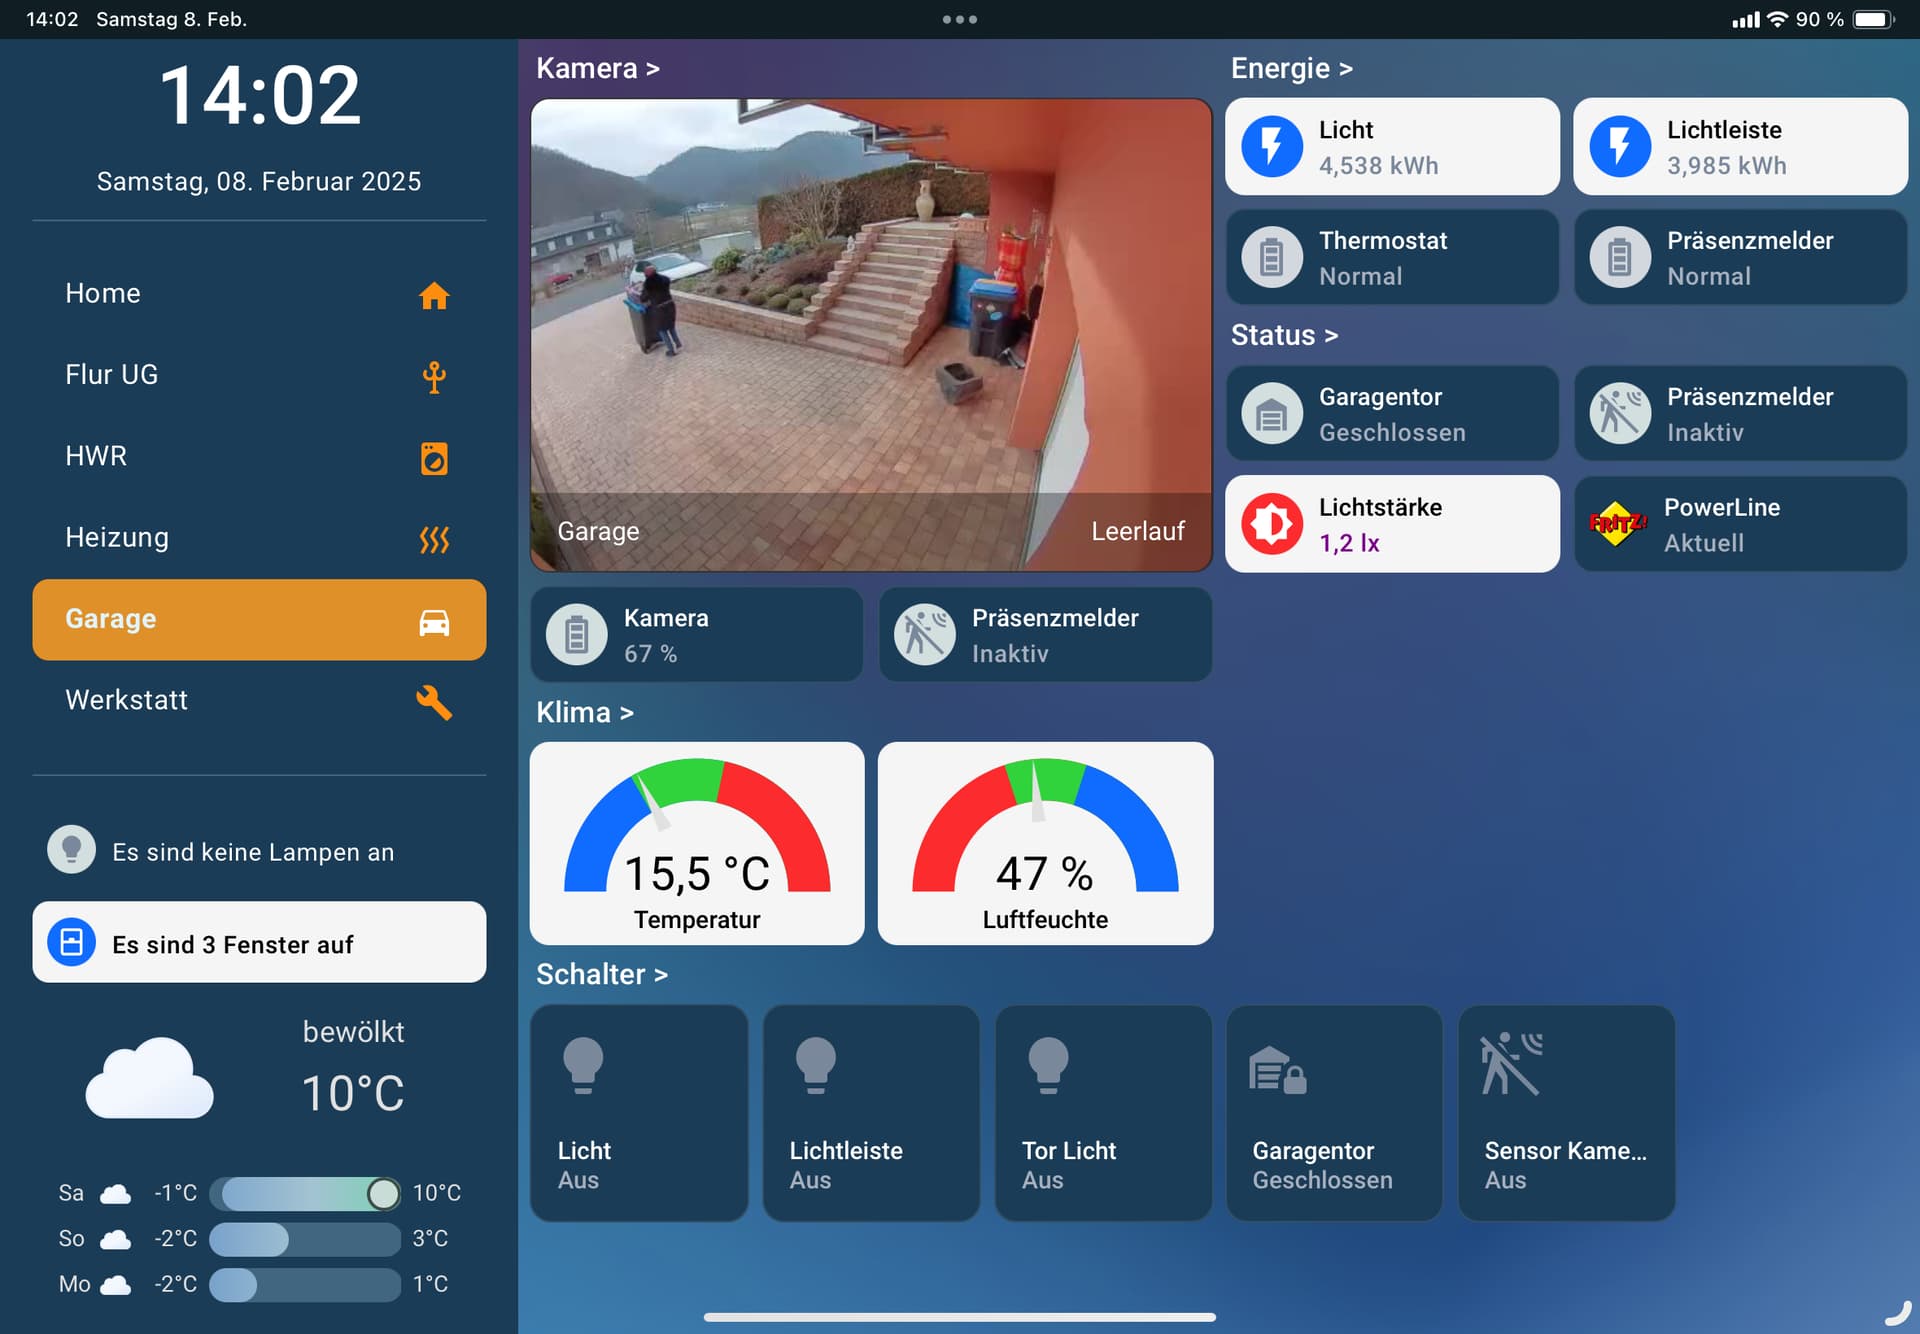1920x1334 pixels.
Task: Expand the Status section header
Action: coord(1284,335)
